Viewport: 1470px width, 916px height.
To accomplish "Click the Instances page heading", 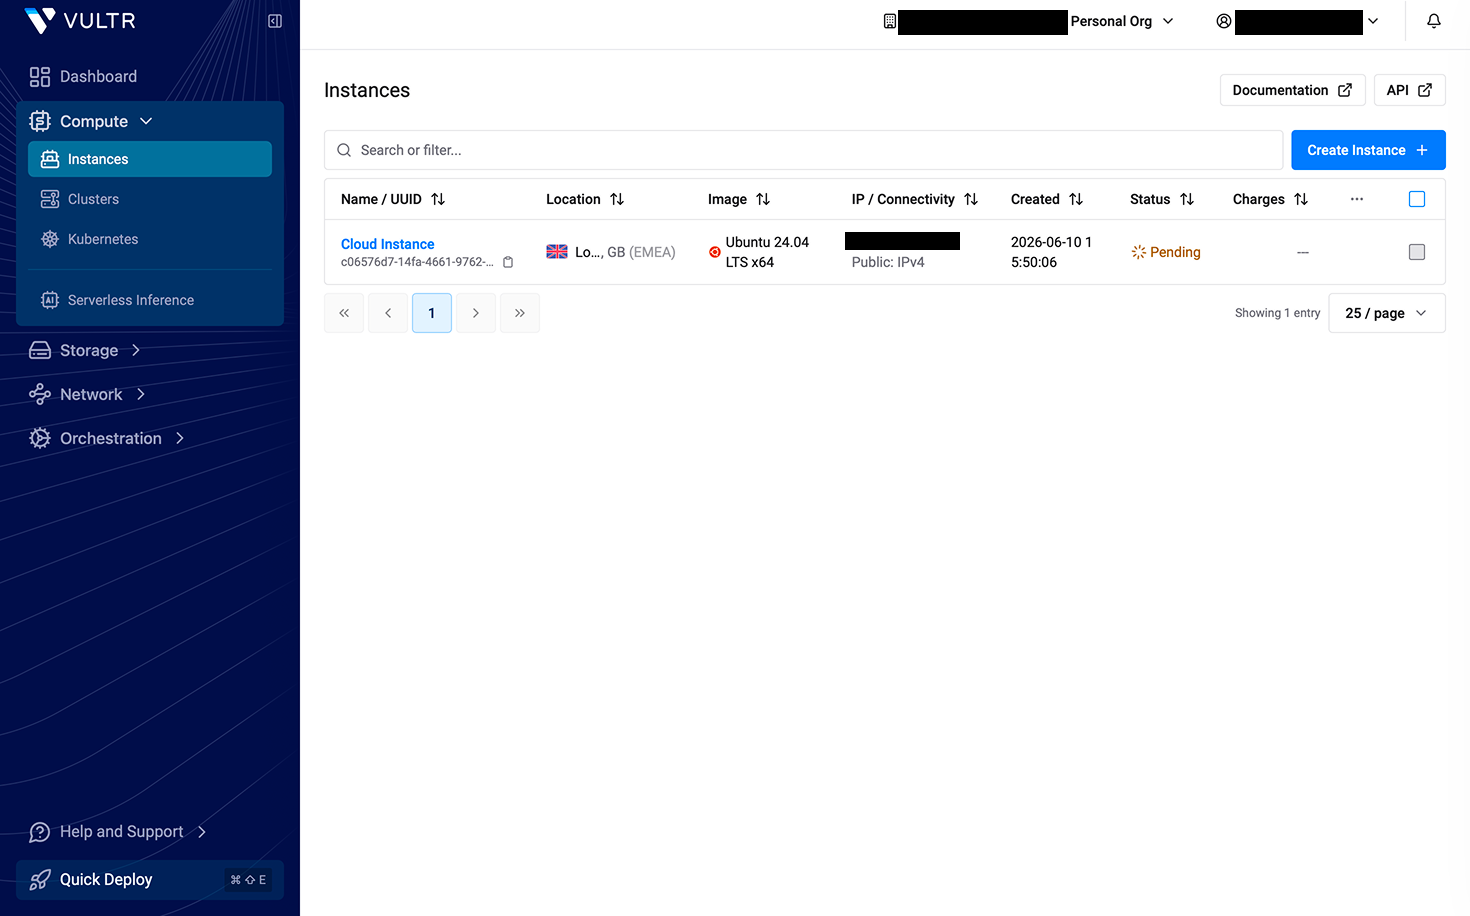I will click(x=367, y=90).
